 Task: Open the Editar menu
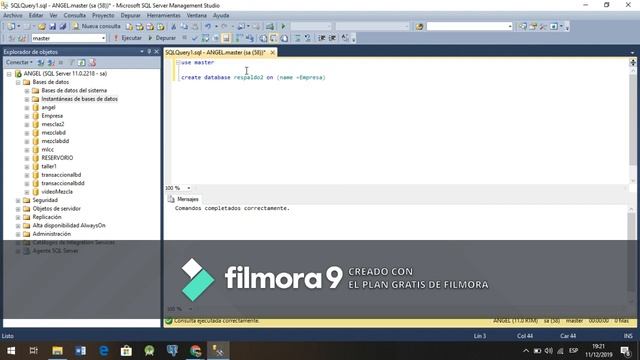(36, 15)
